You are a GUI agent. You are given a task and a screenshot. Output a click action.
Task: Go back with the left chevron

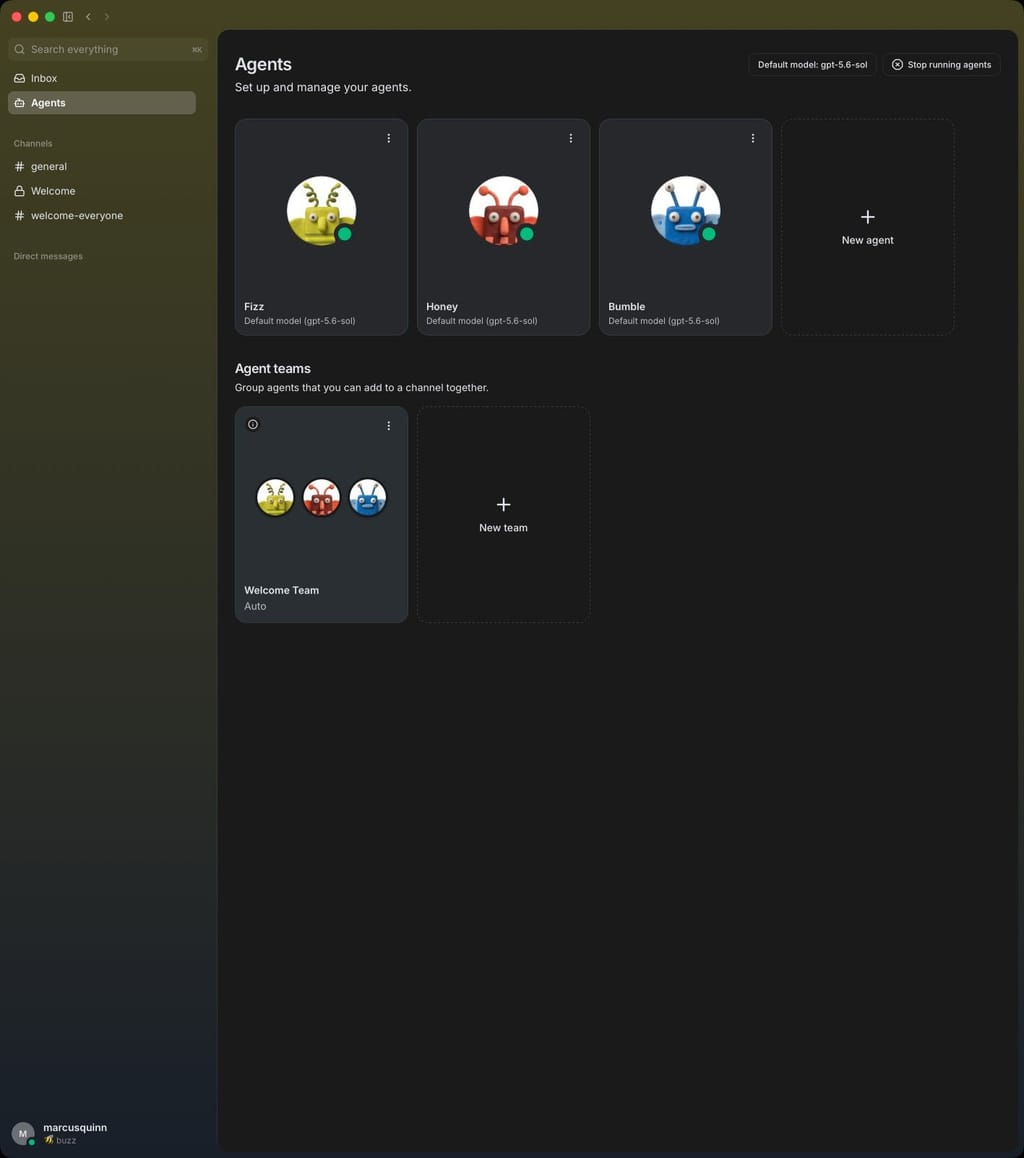88,16
